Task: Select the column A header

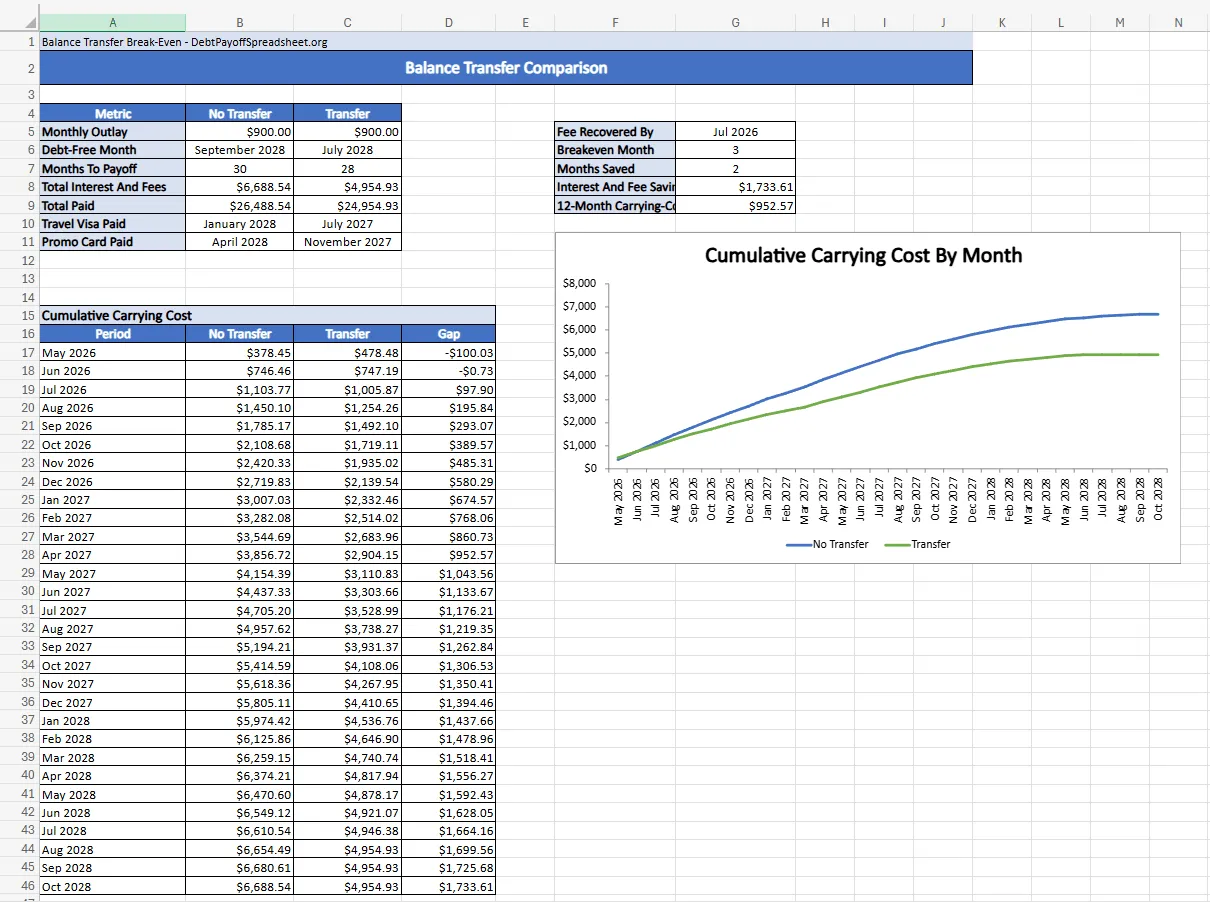Action: click(112, 22)
